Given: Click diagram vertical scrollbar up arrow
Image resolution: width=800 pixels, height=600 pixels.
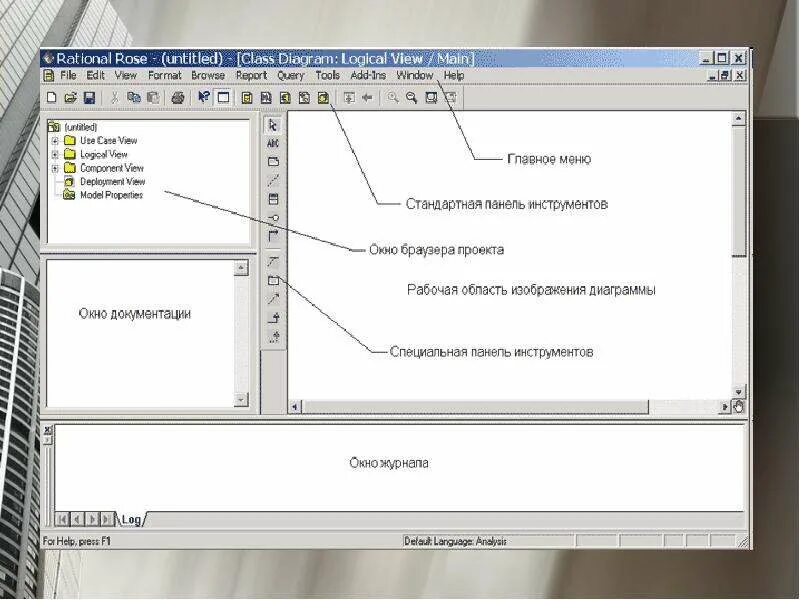Looking at the screenshot, I should [x=738, y=118].
